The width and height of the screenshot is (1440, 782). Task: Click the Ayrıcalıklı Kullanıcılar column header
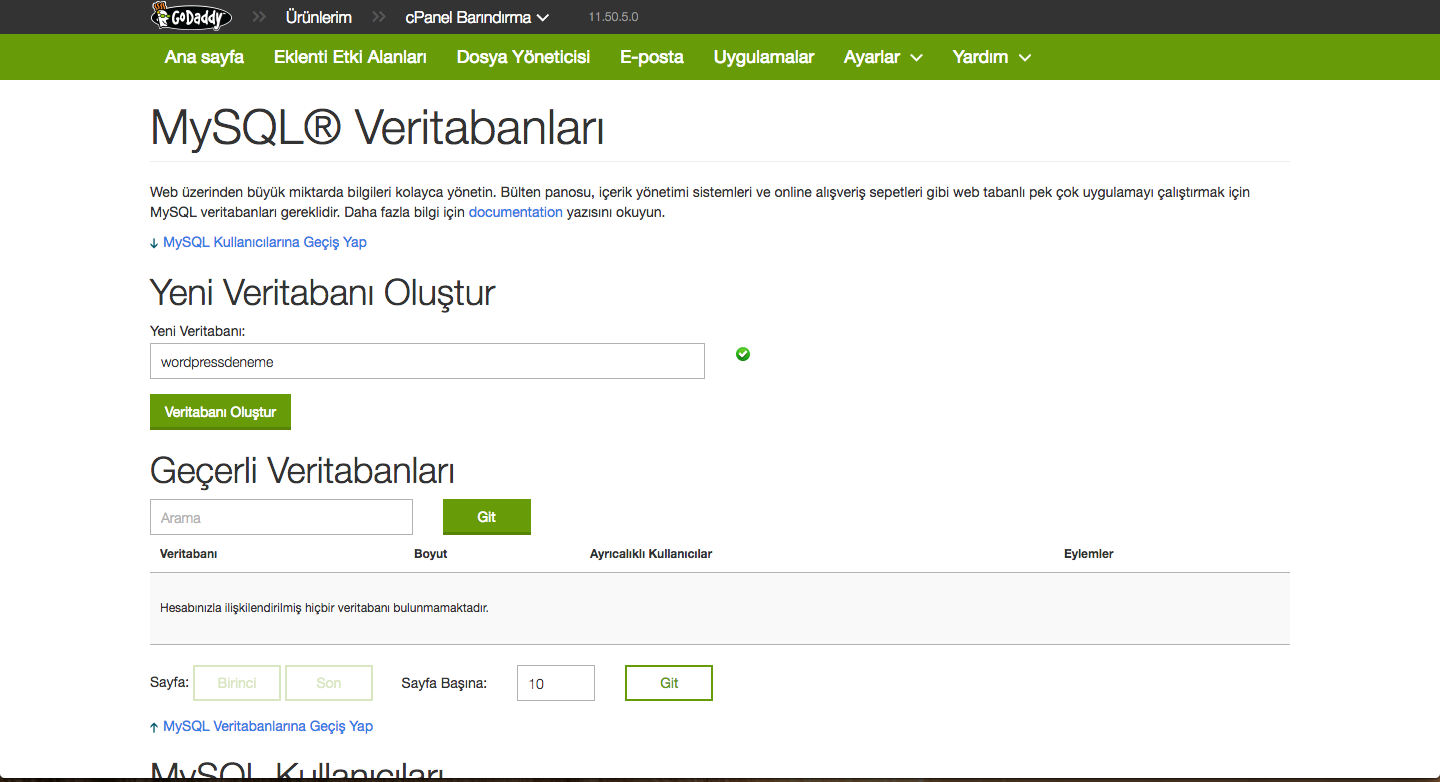point(651,554)
